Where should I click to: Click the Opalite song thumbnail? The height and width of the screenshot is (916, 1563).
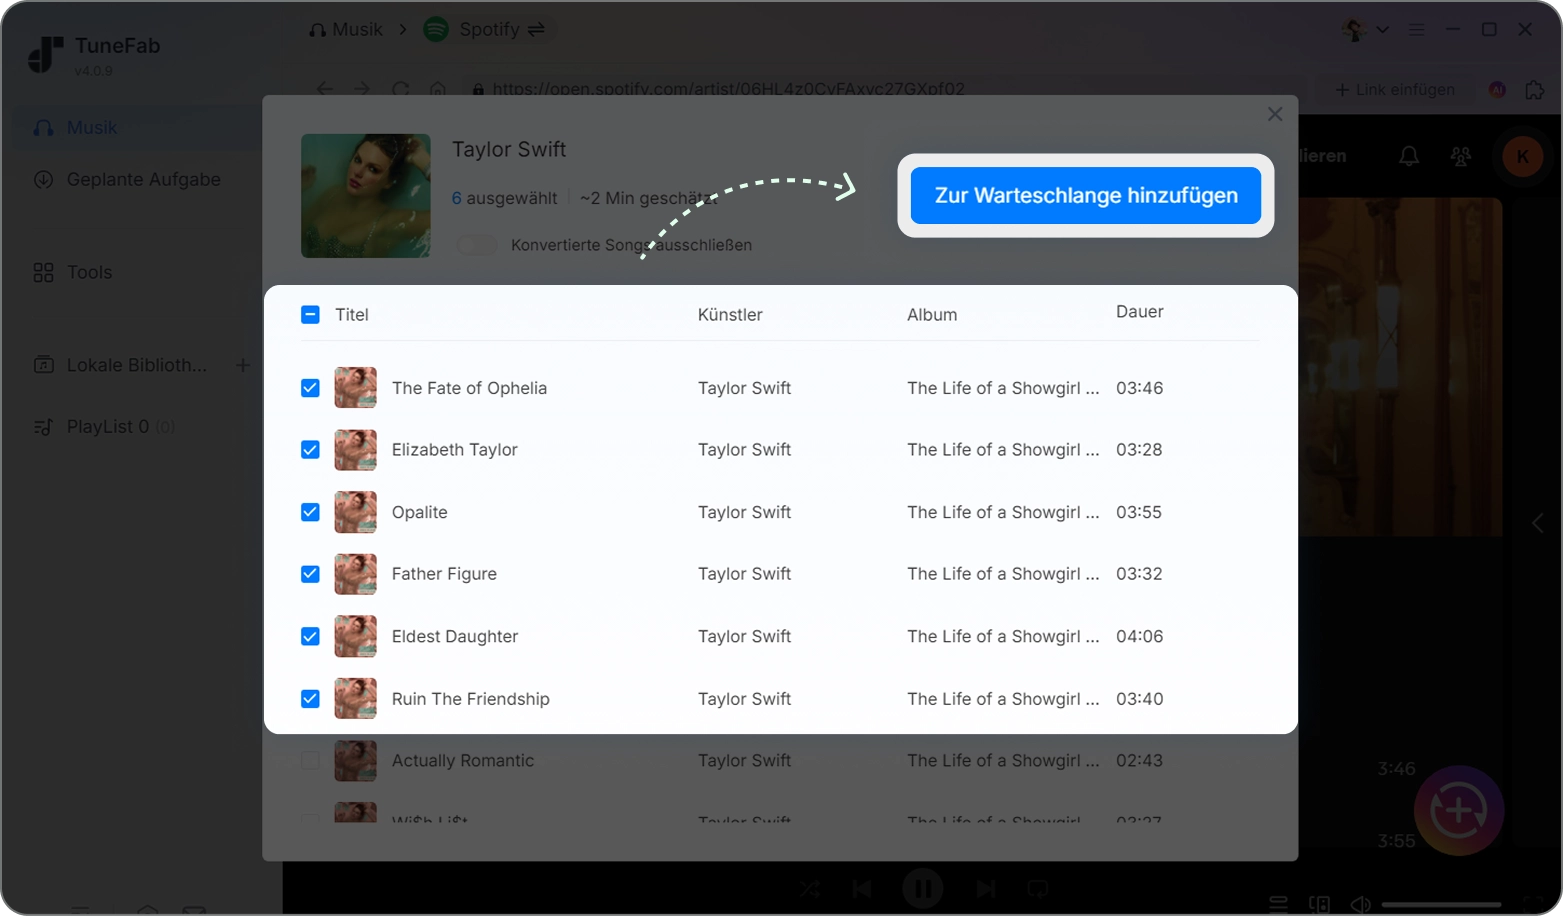click(356, 512)
